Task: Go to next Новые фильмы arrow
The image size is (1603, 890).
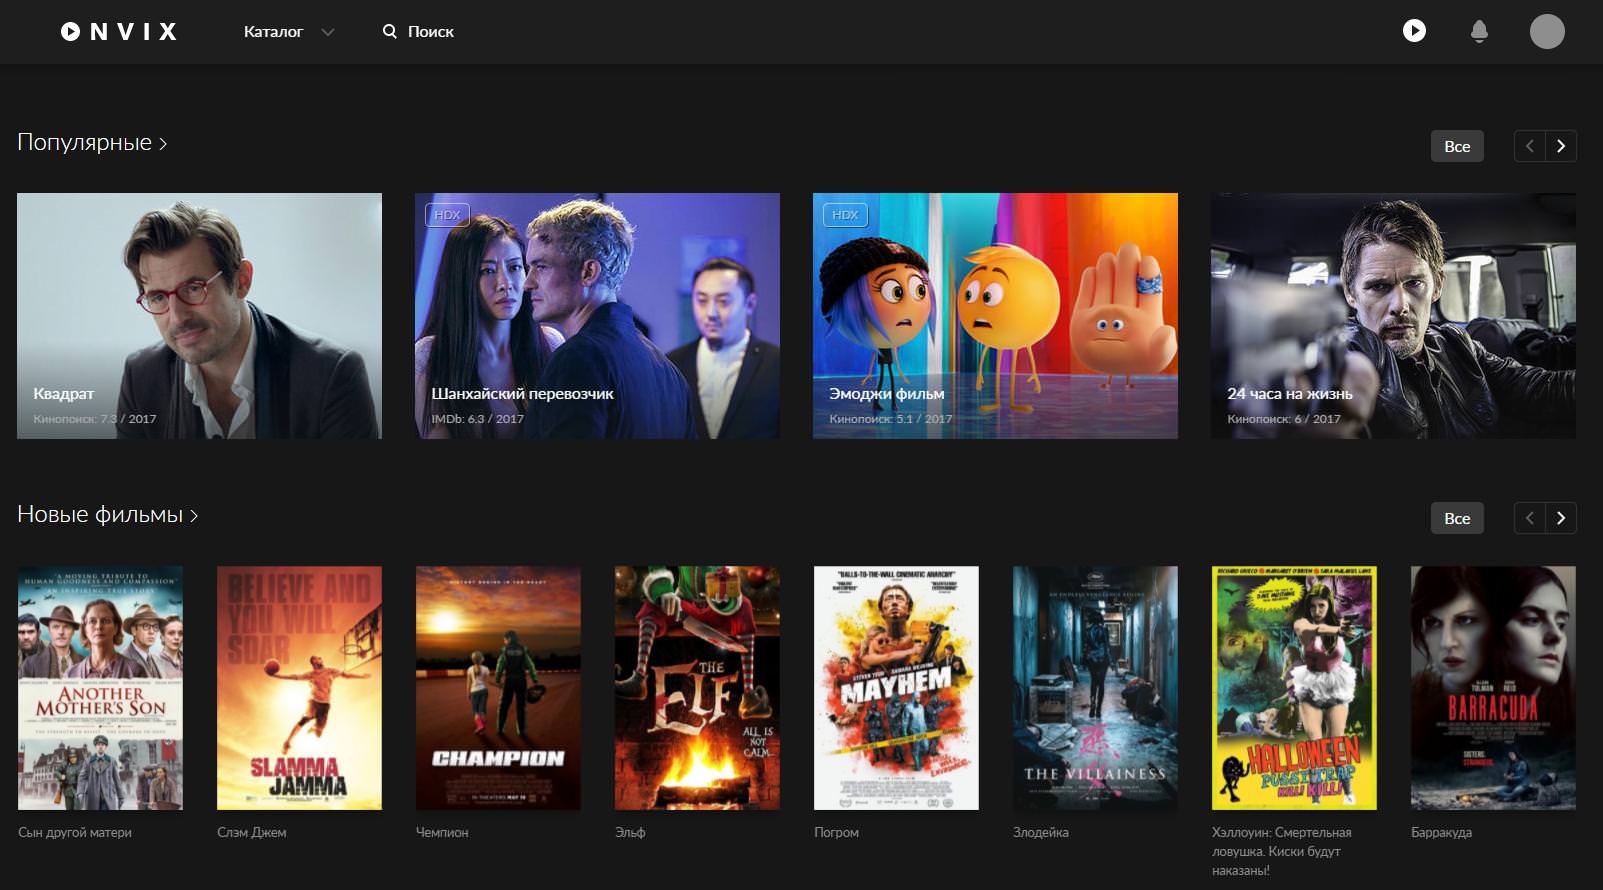Action: 1561,518
